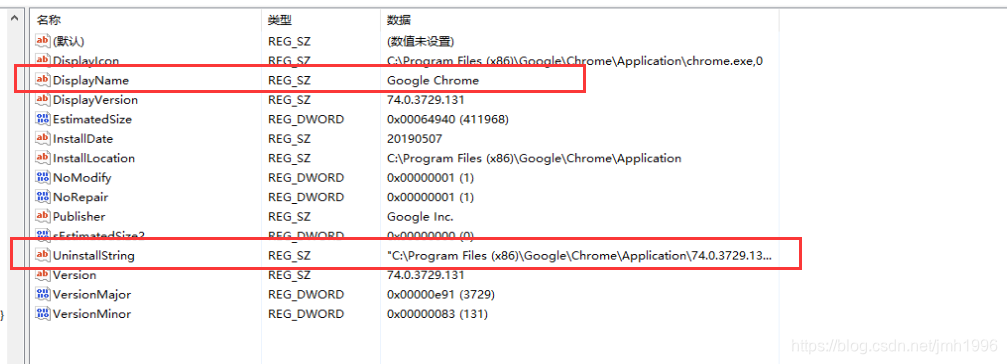
Task: Click the 0x00000e91 (3729) data value
Action: click(x=441, y=295)
